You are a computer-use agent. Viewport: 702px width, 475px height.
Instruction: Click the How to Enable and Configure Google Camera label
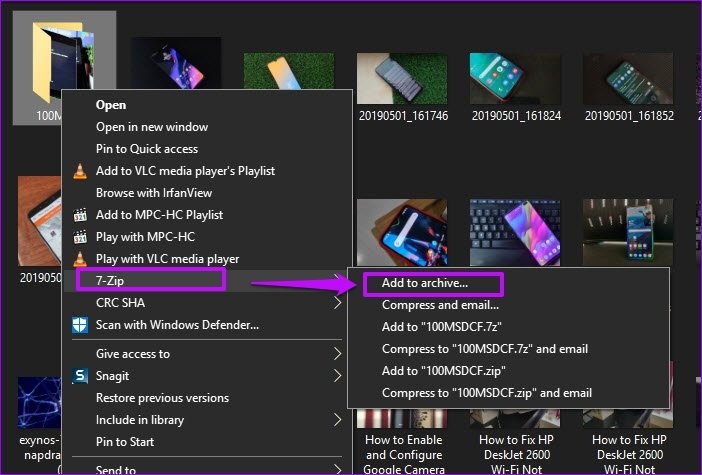coord(403,454)
